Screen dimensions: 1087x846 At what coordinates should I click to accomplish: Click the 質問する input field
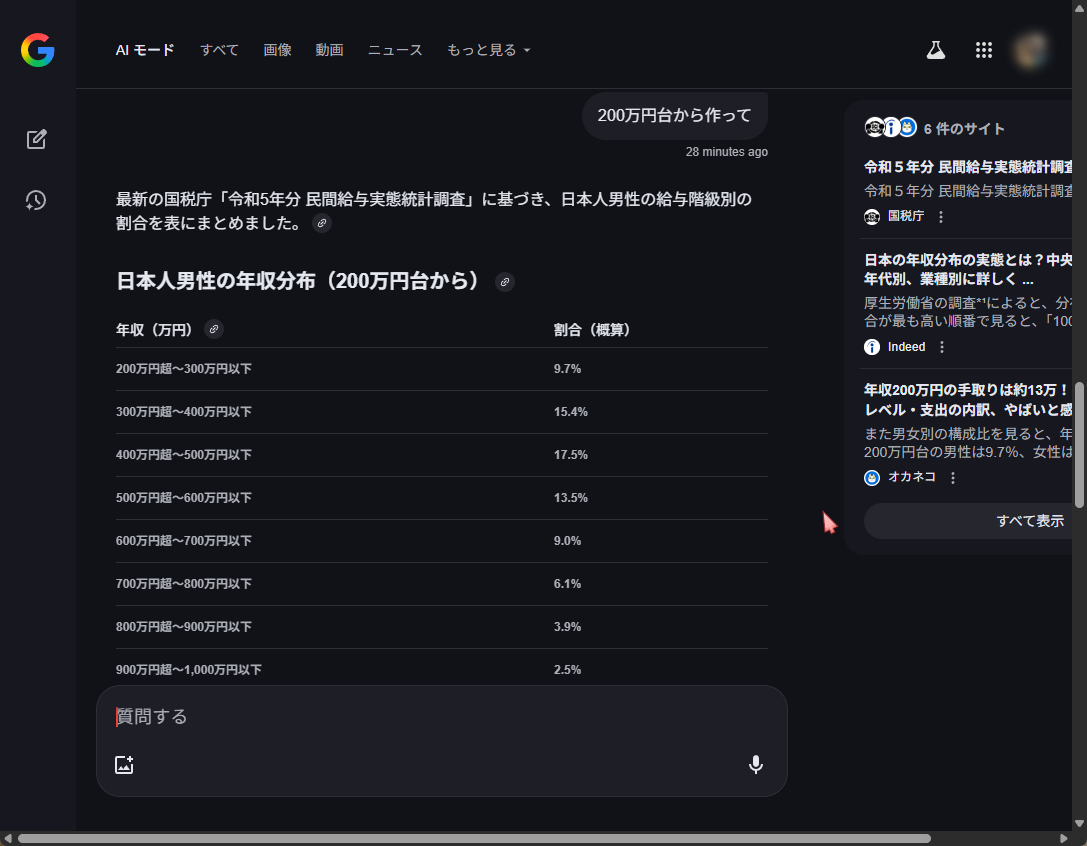click(x=440, y=717)
